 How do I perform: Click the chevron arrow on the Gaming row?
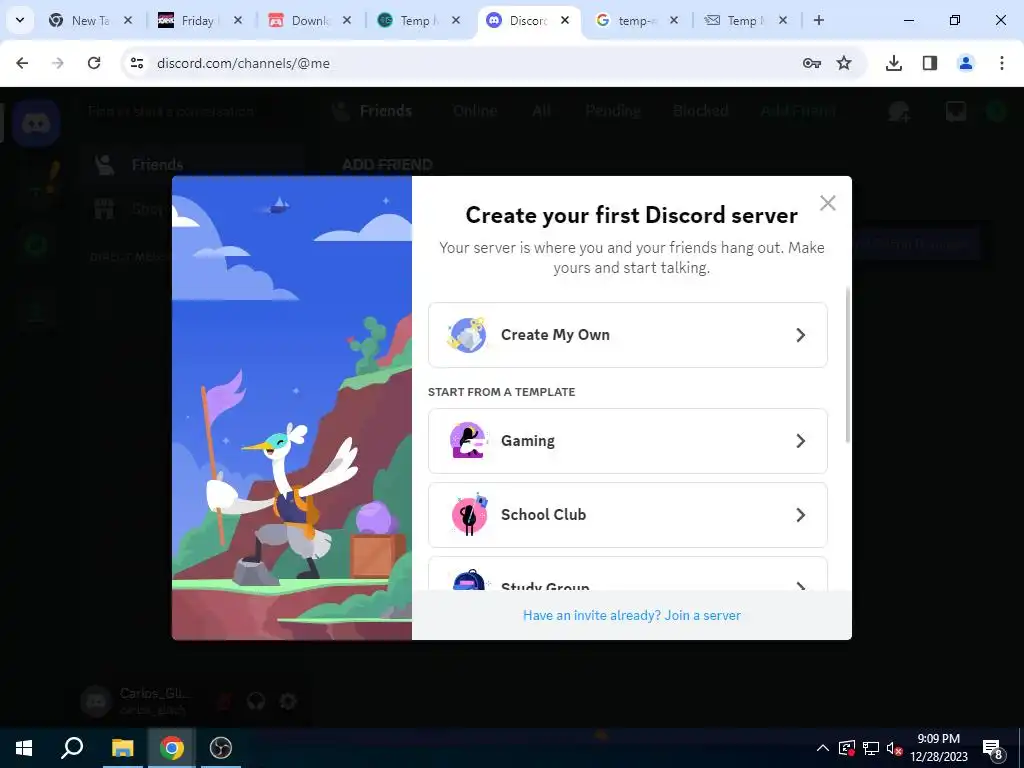pyautogui.click(x=801, y=441)
